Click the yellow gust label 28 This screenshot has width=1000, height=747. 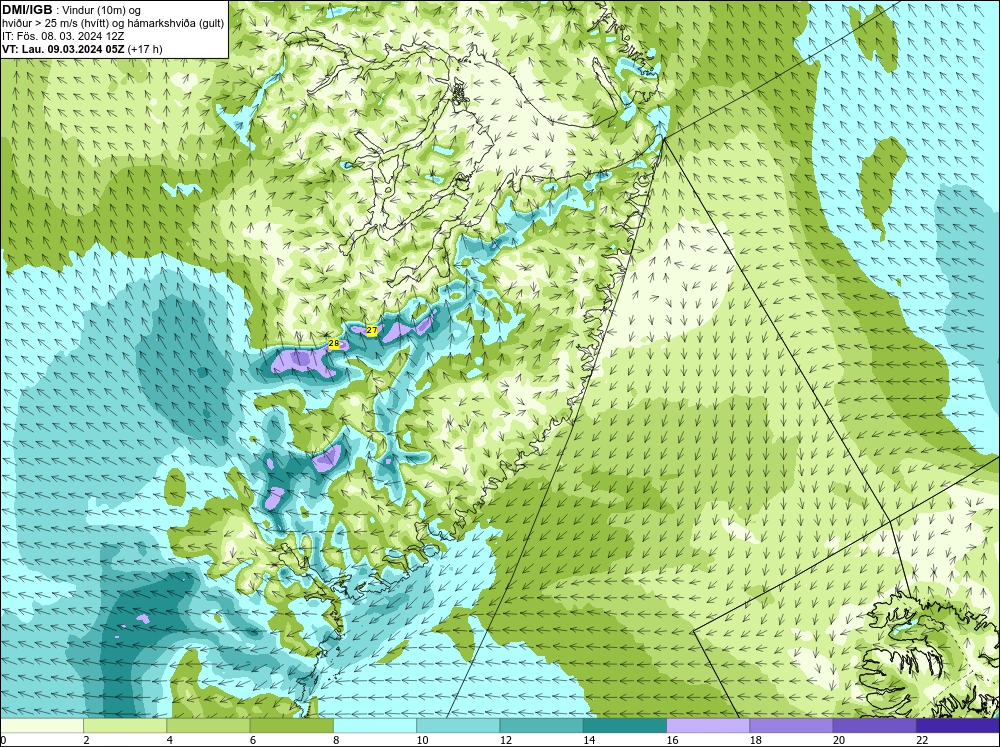pyautogui.click(x=334, y=344)
